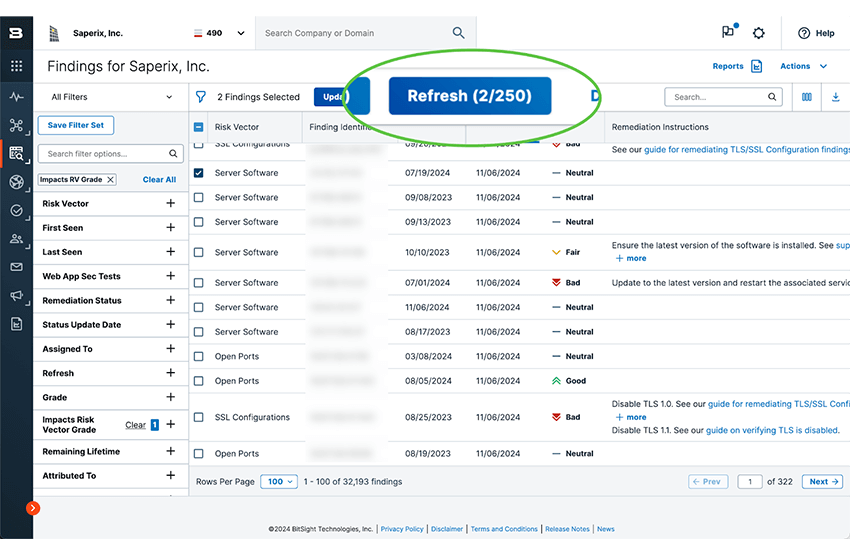
Task: Open the apps grid menu icon
Action: click(16, 66)
